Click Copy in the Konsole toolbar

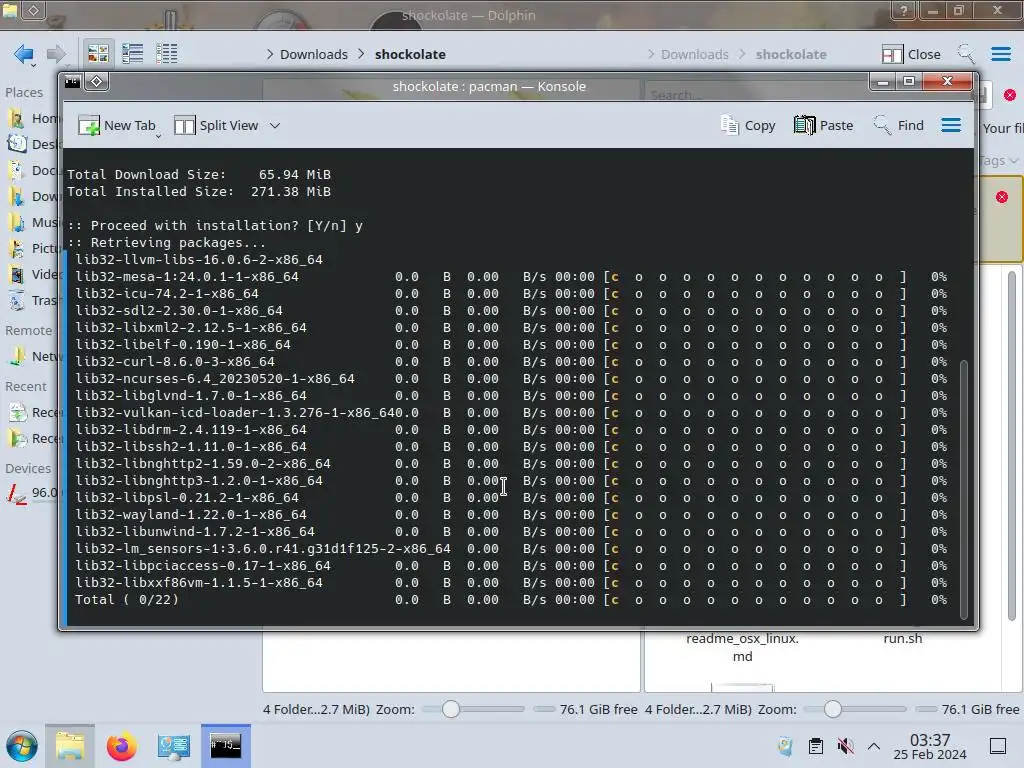(748, 125)
